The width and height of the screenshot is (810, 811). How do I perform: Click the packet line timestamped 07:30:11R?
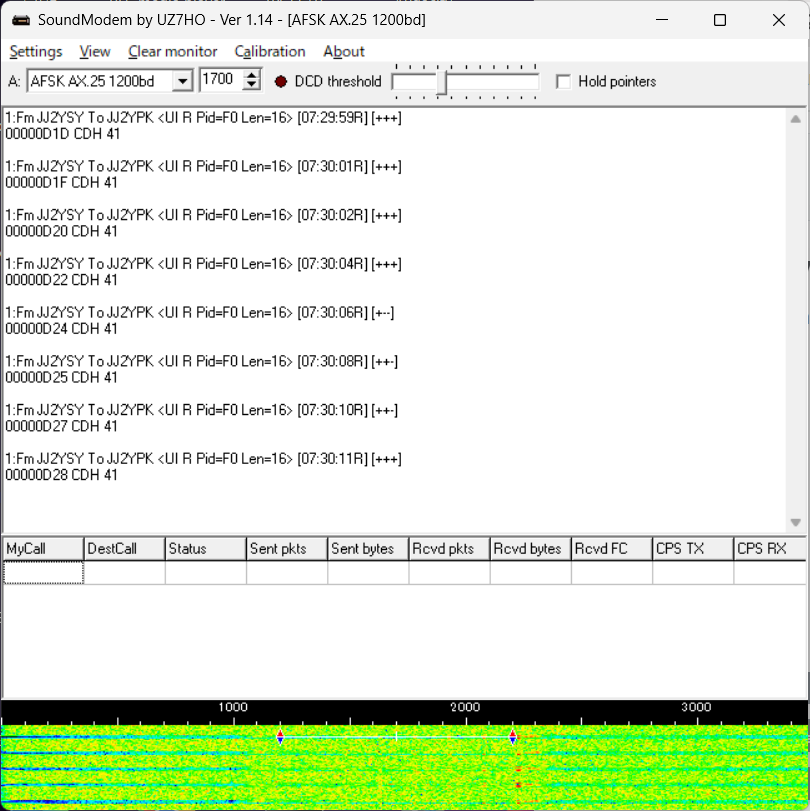pos(203,459)
